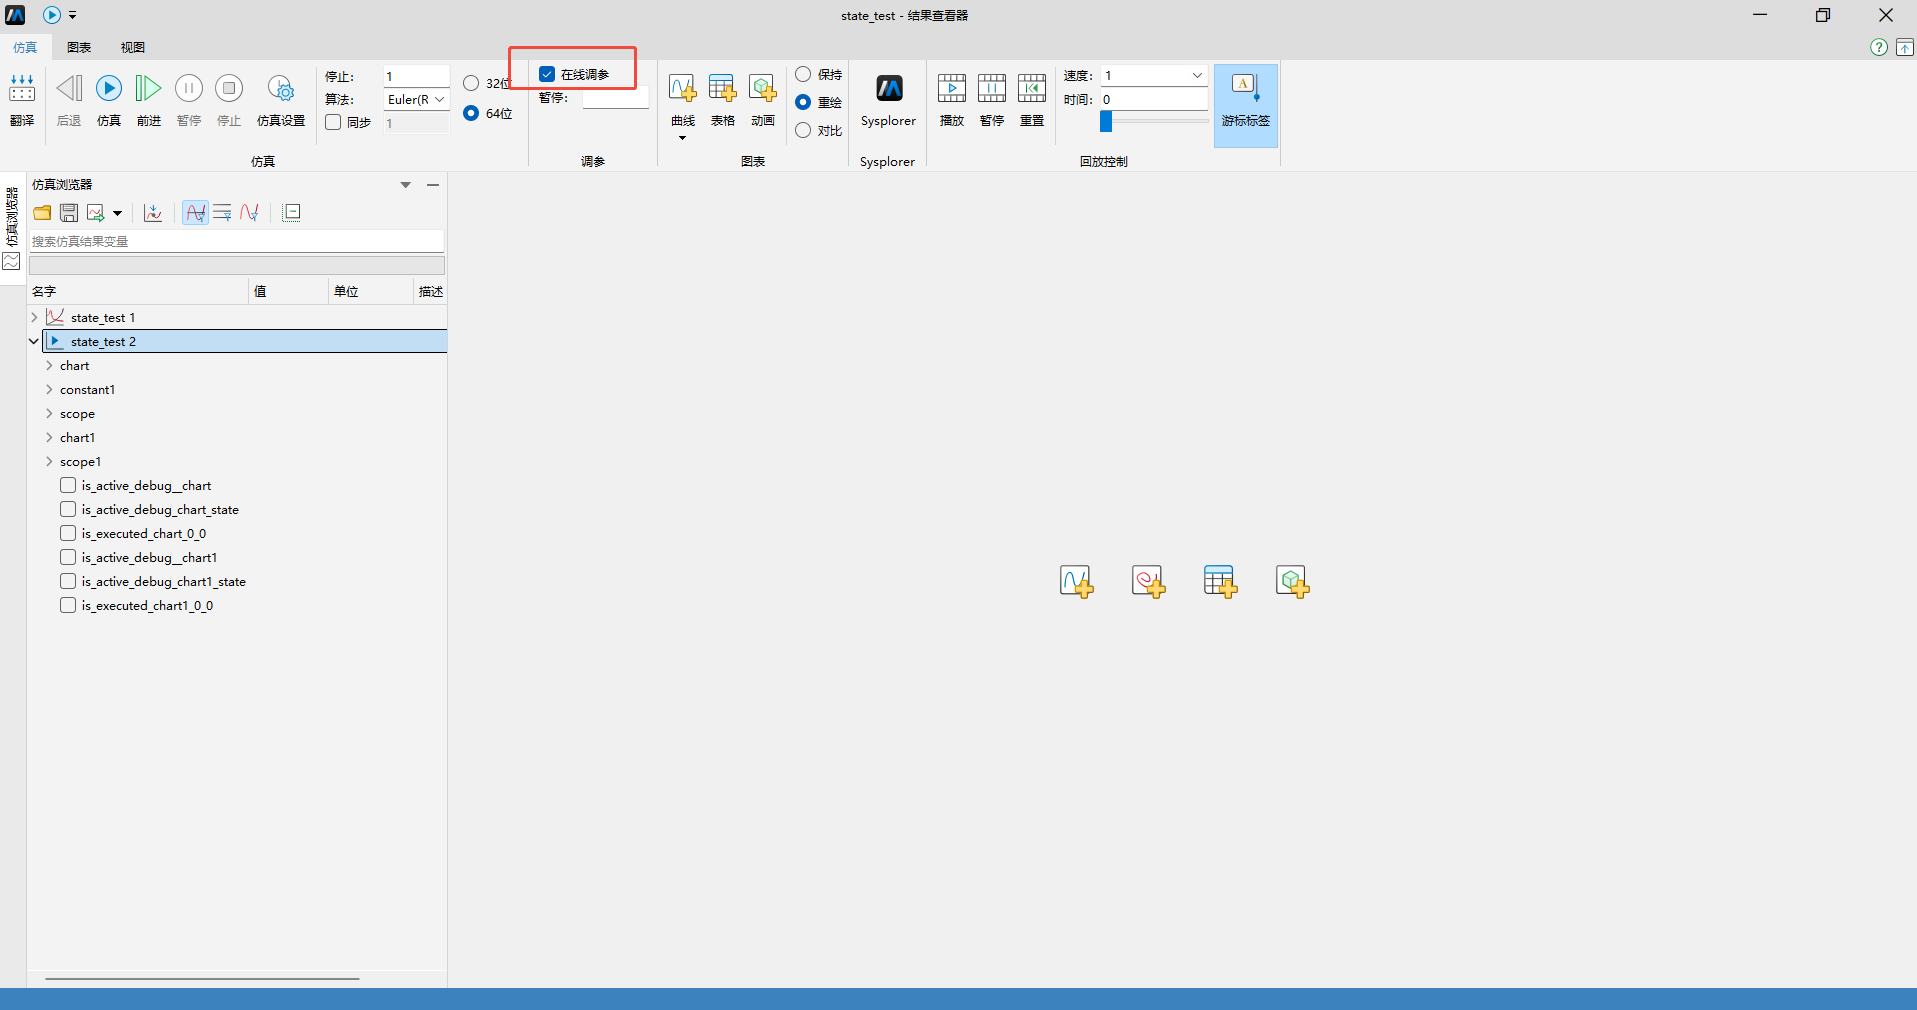Click the center red y(x) plot shortcut icon

[x=1149, y=581]
